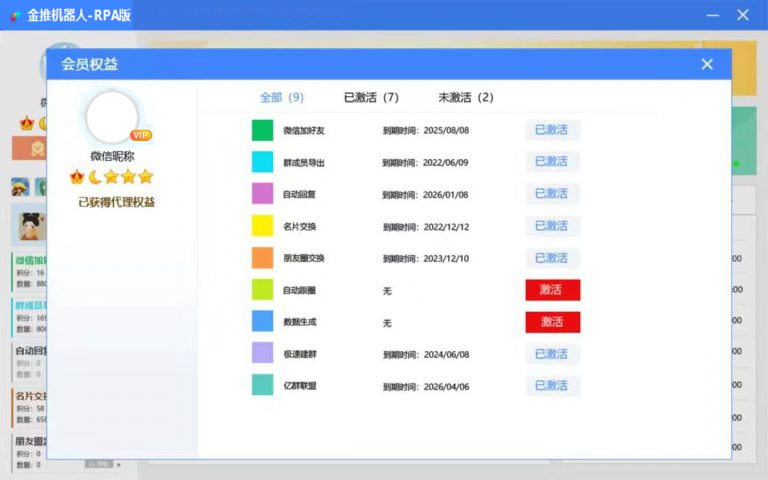Minimize the 金推机器人 main window
This screenshot has width=768, height=480.
coord(713,15)
